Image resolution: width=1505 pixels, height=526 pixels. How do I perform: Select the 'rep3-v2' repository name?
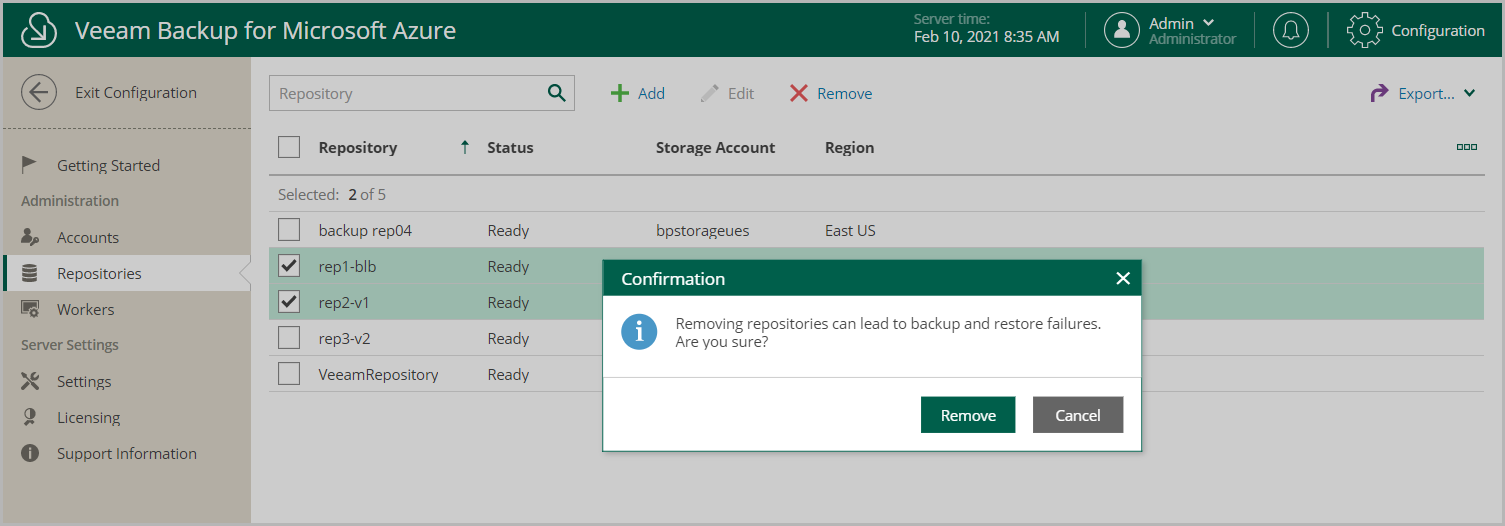tap(345, 338)
